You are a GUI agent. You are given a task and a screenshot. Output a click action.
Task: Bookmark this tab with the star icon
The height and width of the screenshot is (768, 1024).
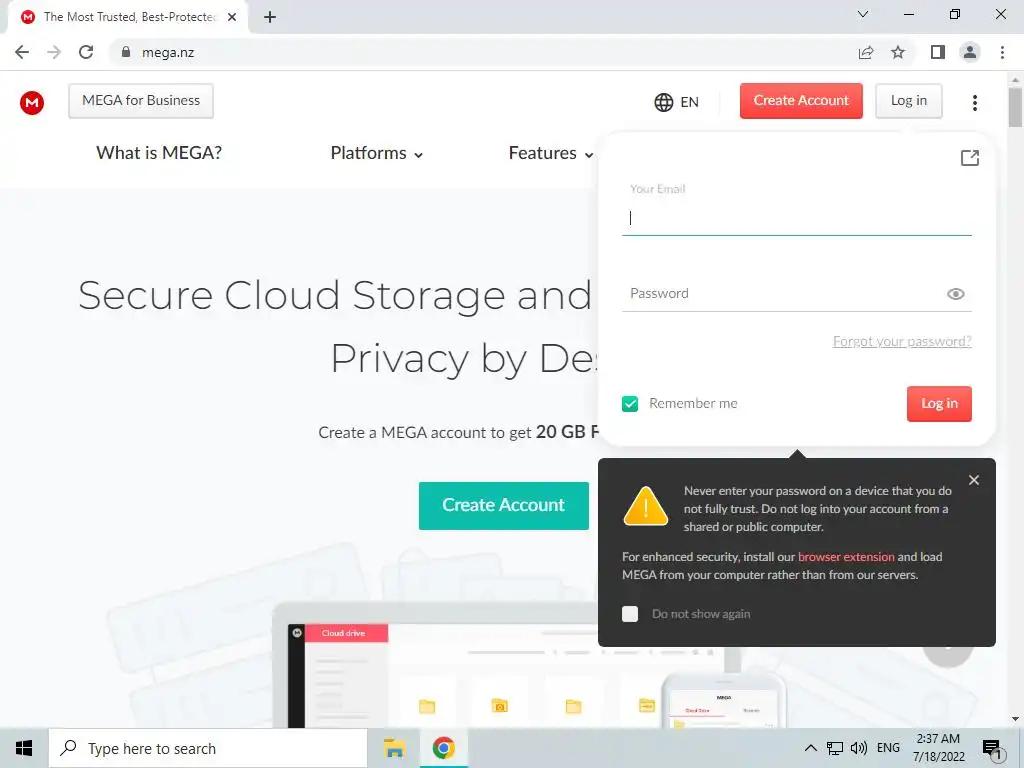898,52
